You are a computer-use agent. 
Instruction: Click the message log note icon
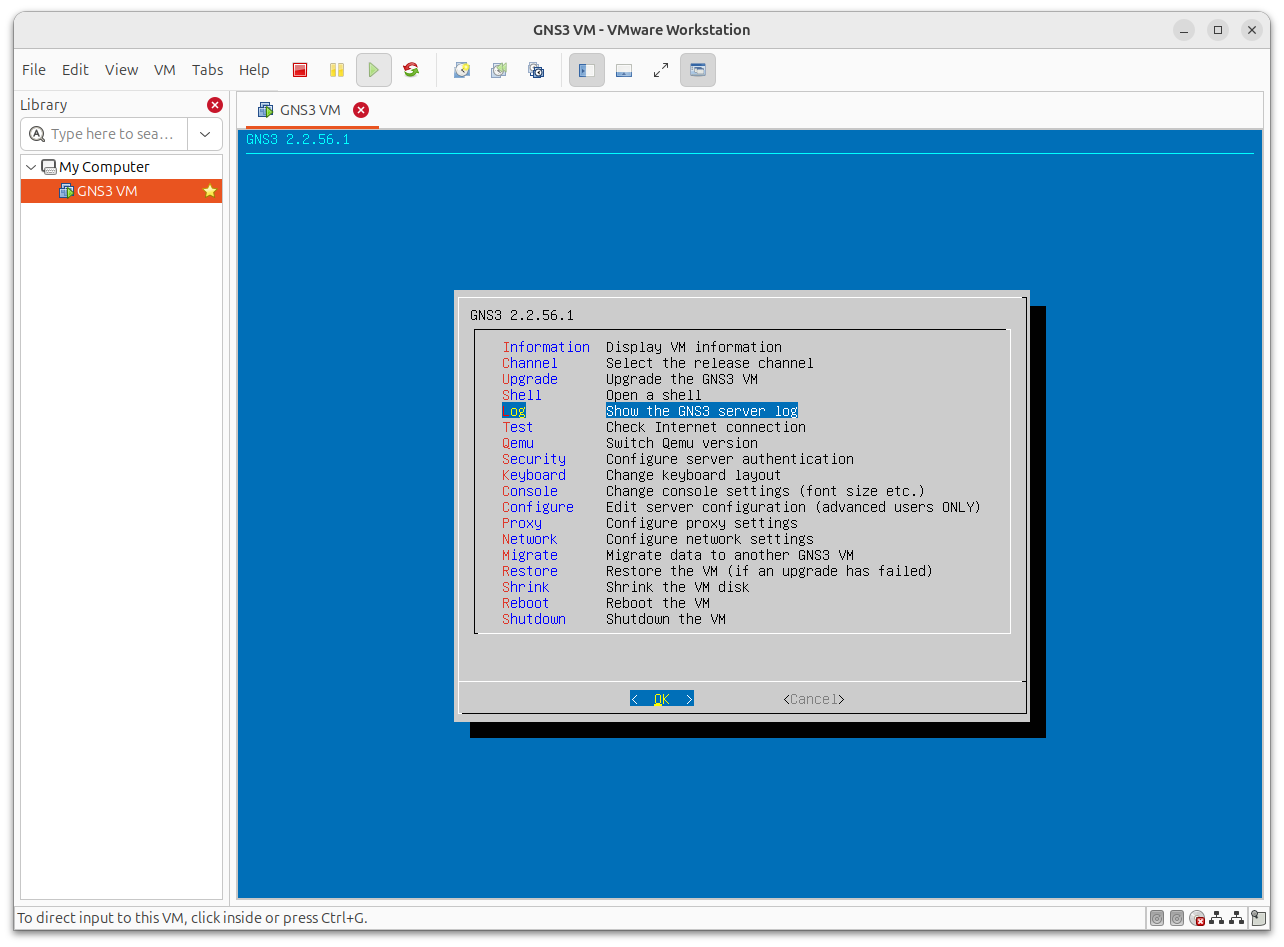click(x=1257, y=918)
